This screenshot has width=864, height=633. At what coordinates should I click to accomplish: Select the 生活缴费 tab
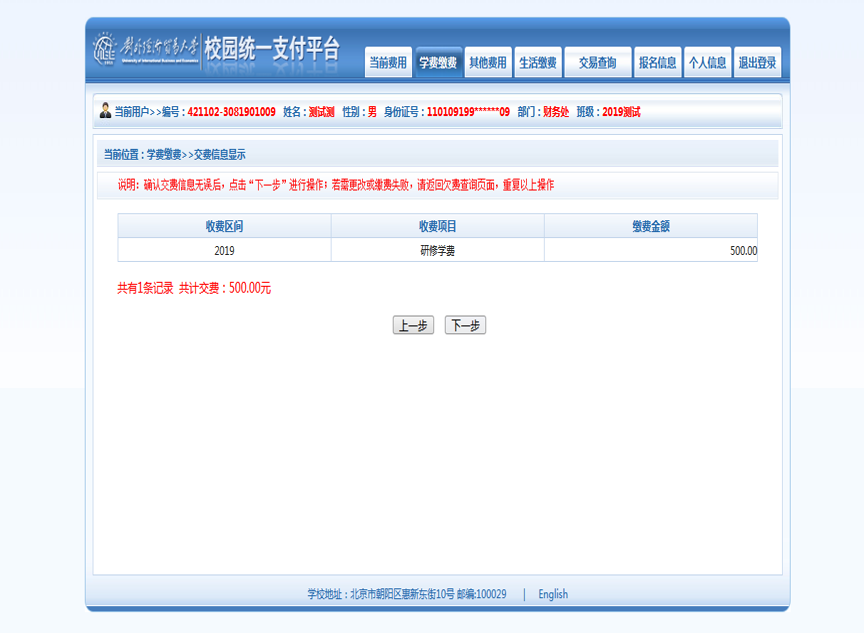(538, 62)
